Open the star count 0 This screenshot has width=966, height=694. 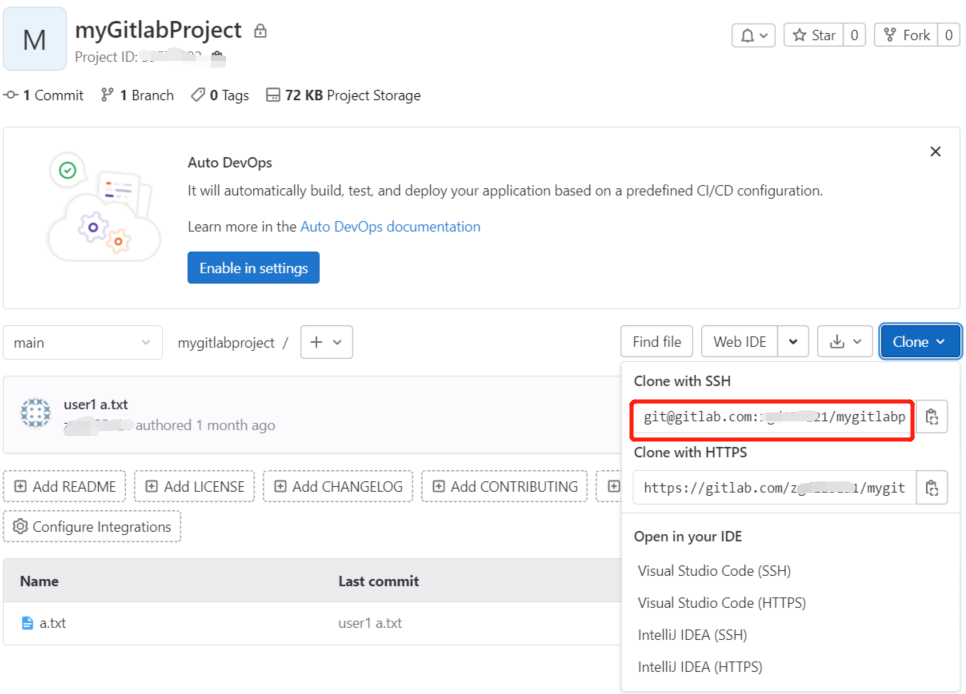[x=854, y=35]
